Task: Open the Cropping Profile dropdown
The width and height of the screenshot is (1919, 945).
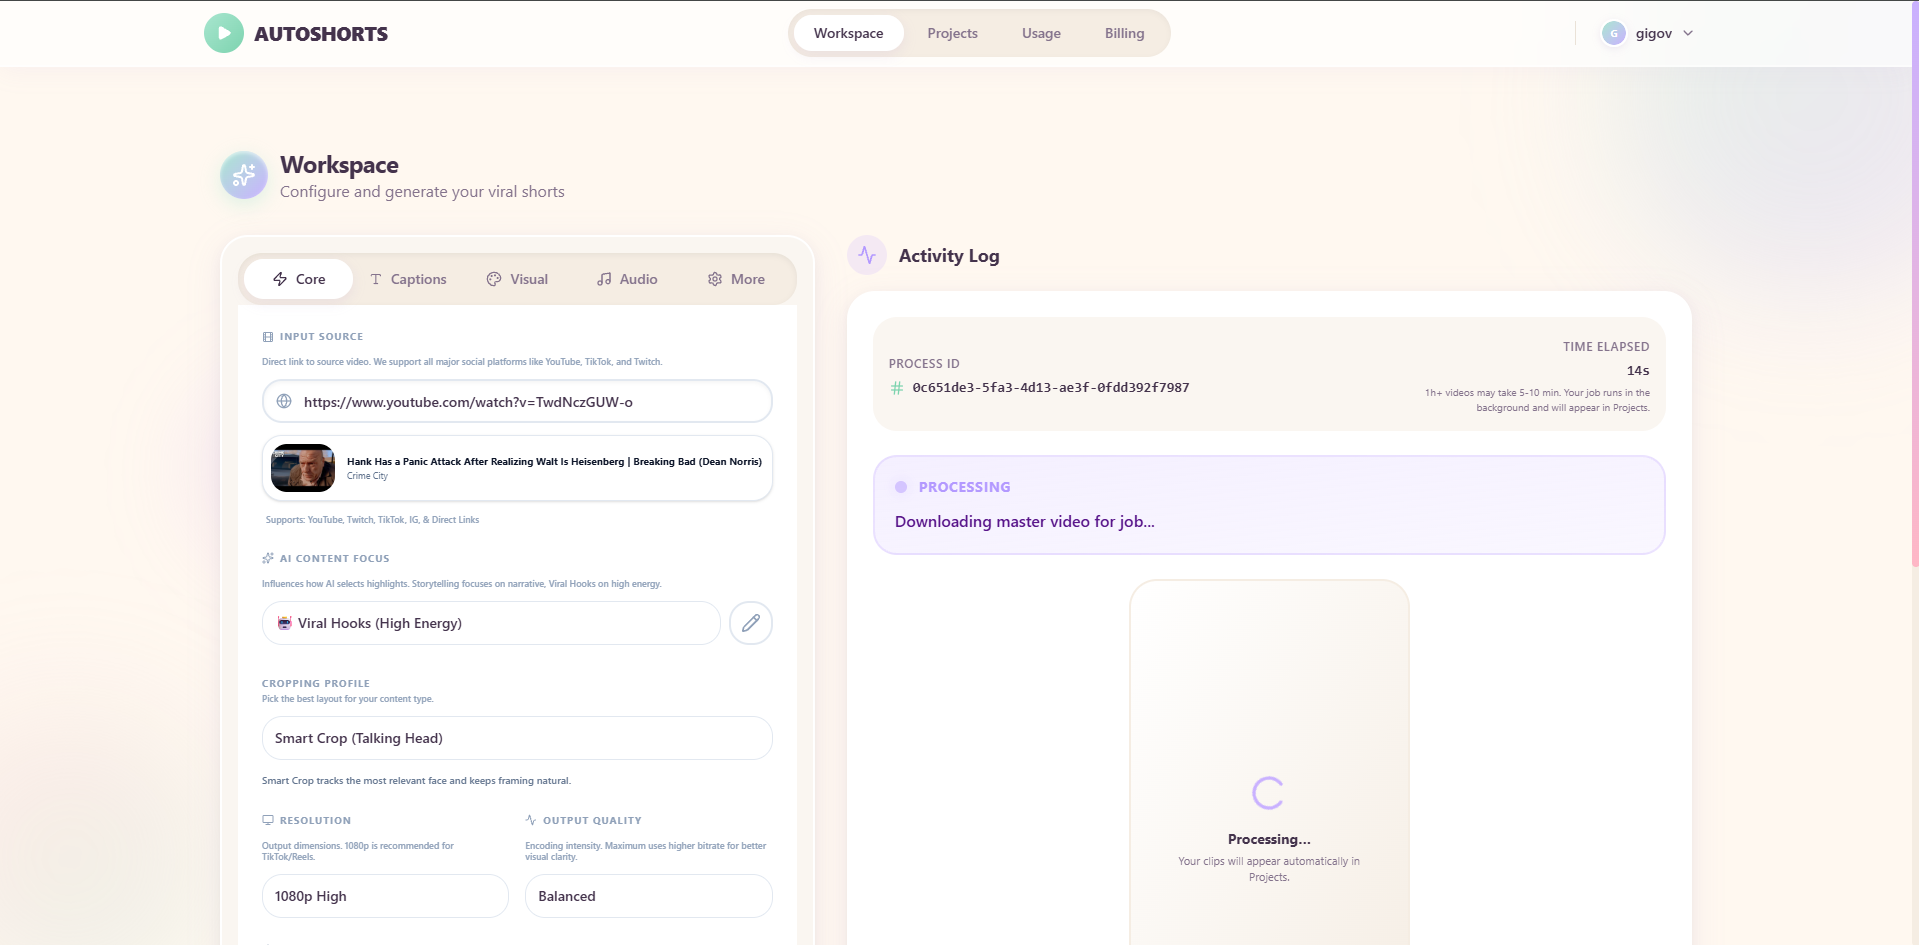Action: (x=517, y=738)
